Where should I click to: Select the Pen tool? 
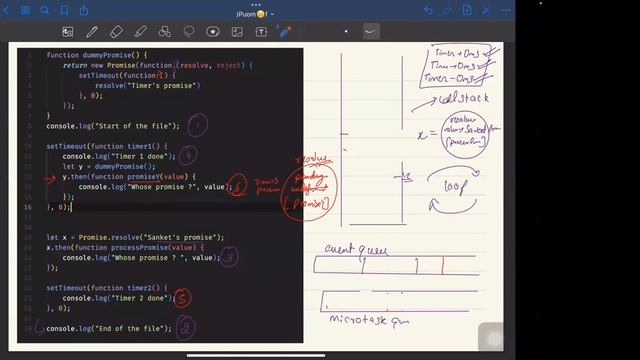pyautogui.click(x=92, y=32)
